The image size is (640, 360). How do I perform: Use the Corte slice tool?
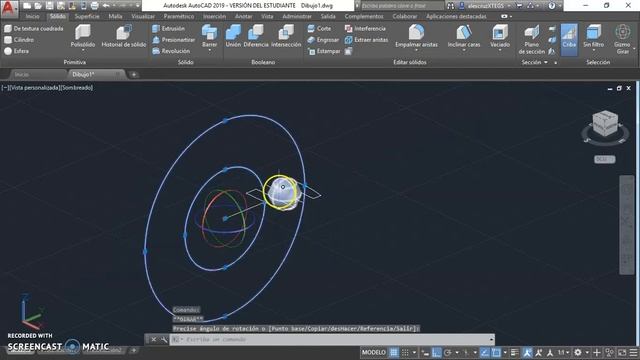pos(319,29)
